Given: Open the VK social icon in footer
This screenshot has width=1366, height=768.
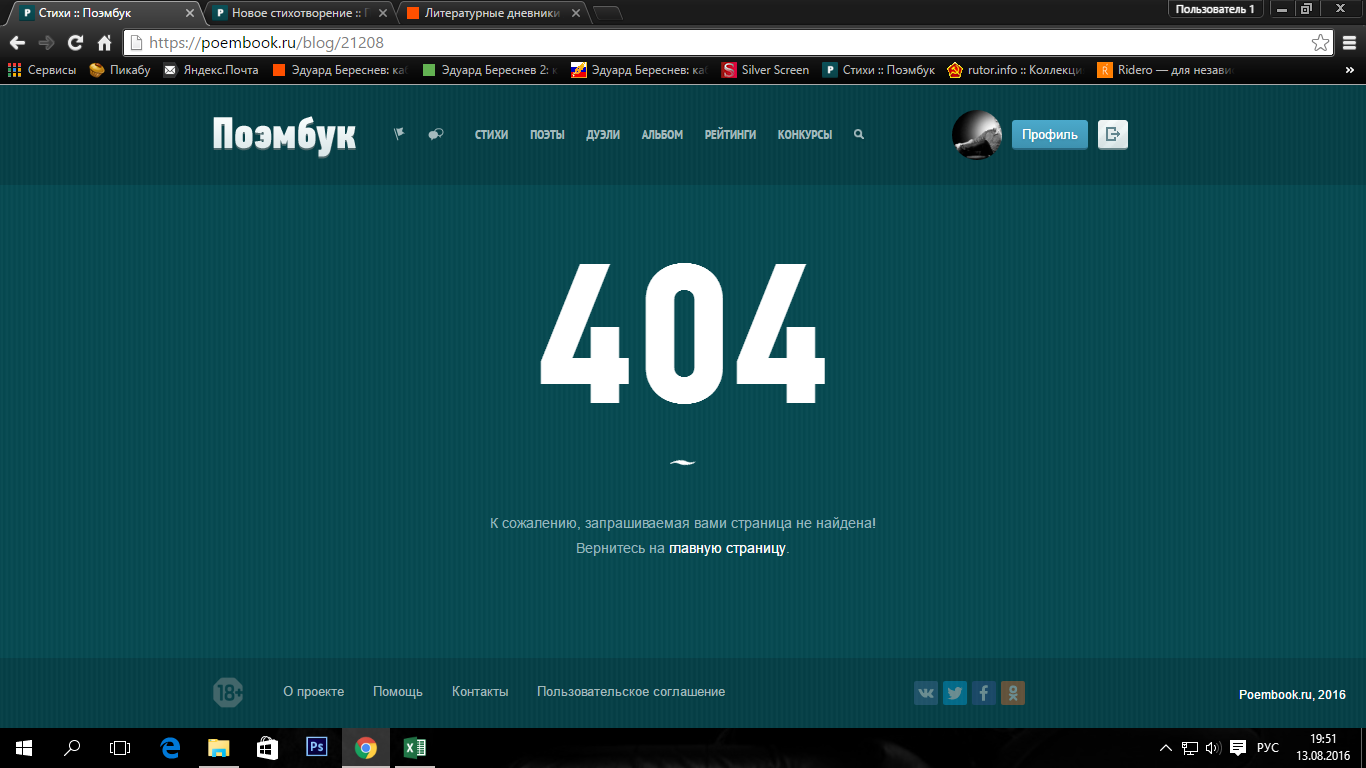Looking at the screenshot, I should click(x=926, y=693).
